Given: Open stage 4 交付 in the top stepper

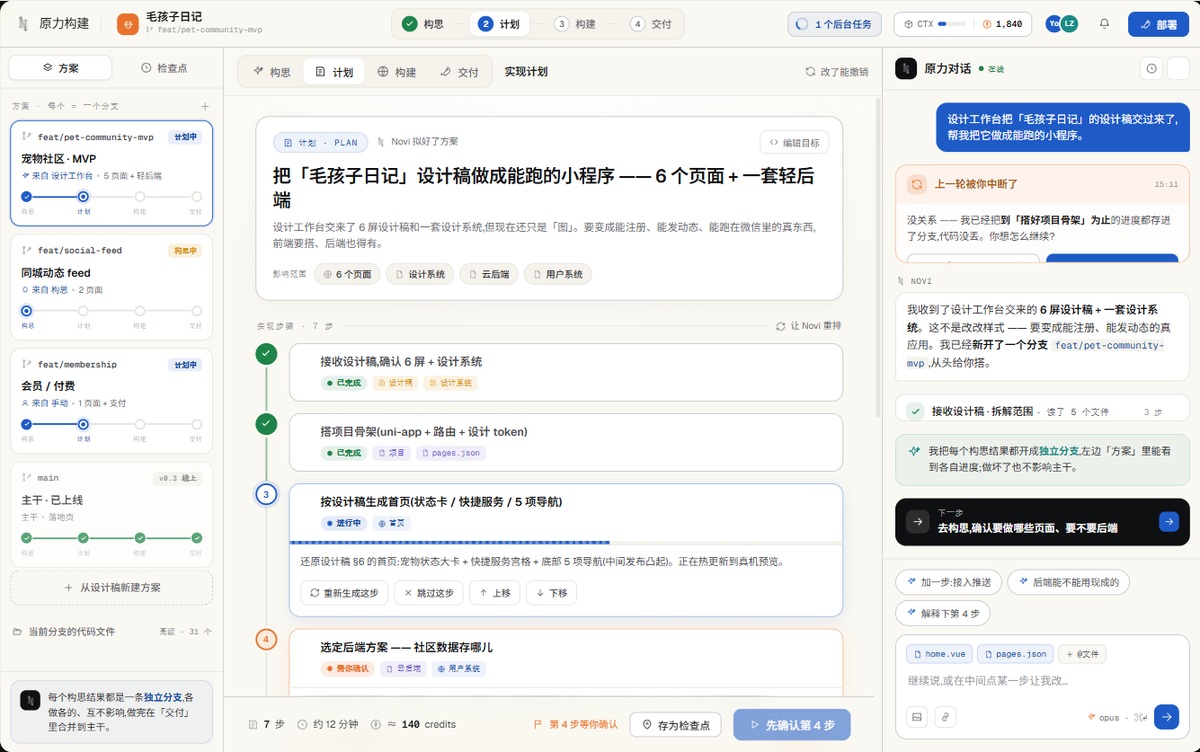Looking at the screenshot, I should click(651, 24).
